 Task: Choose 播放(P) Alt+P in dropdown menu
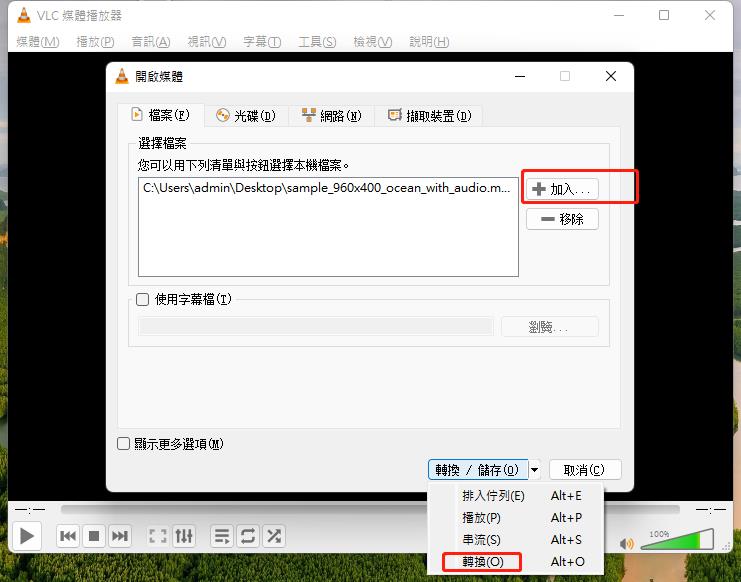point(516,518)
